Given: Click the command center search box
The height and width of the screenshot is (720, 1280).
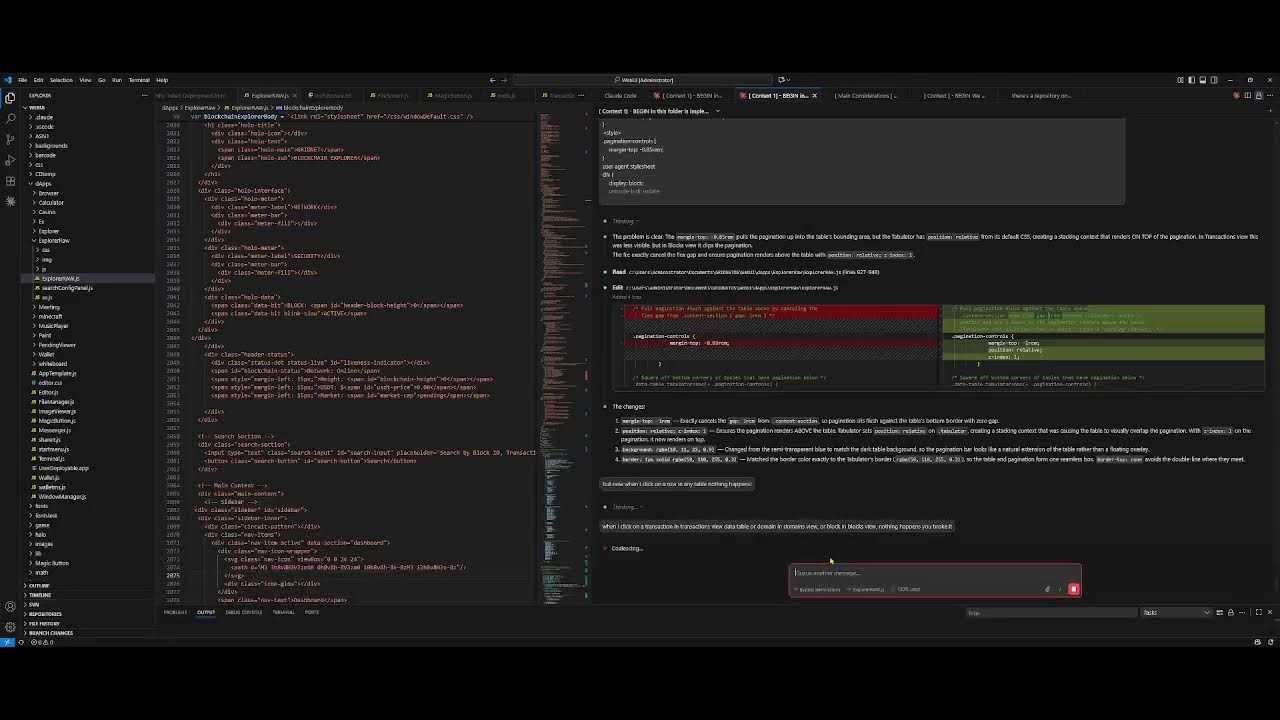Looking at the screenshot, I should (x=645, y=80).
